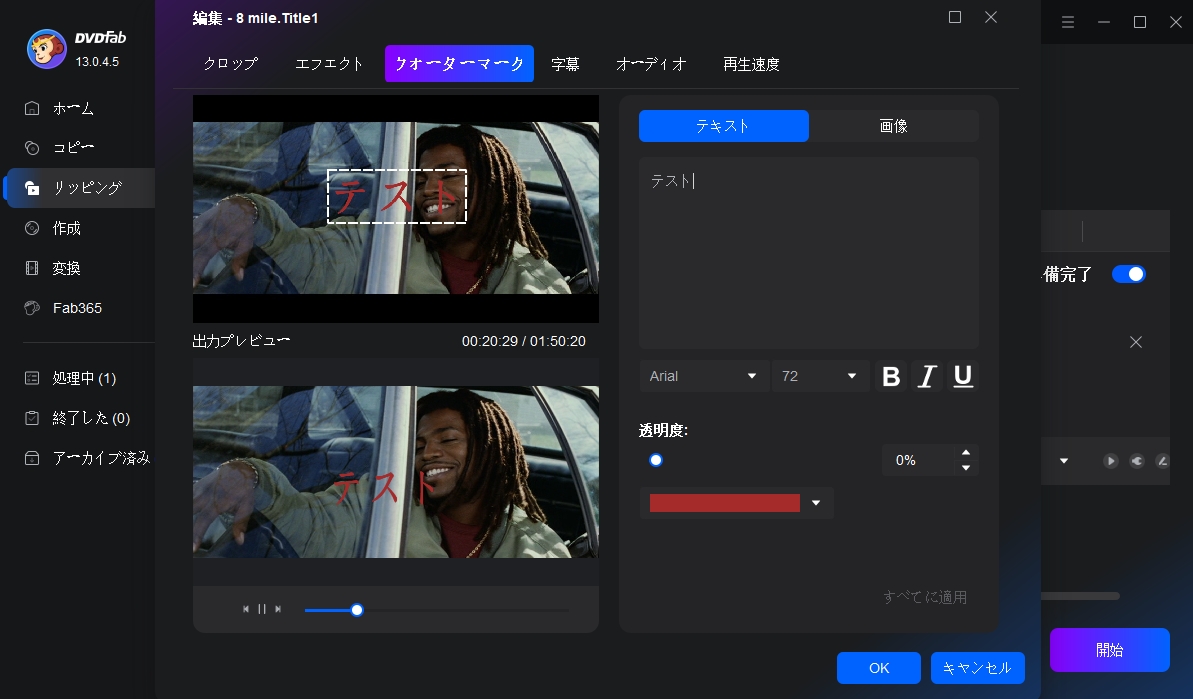Jump to previous frame in preview
Image resolution: width=1193 pixels, height=699 pixels.
(x=246, y=609)
